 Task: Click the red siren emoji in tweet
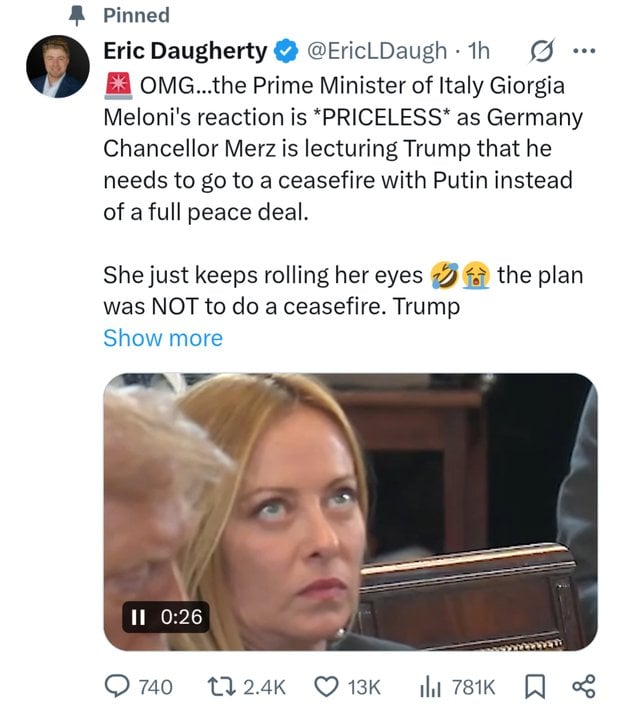pos(119,86)
